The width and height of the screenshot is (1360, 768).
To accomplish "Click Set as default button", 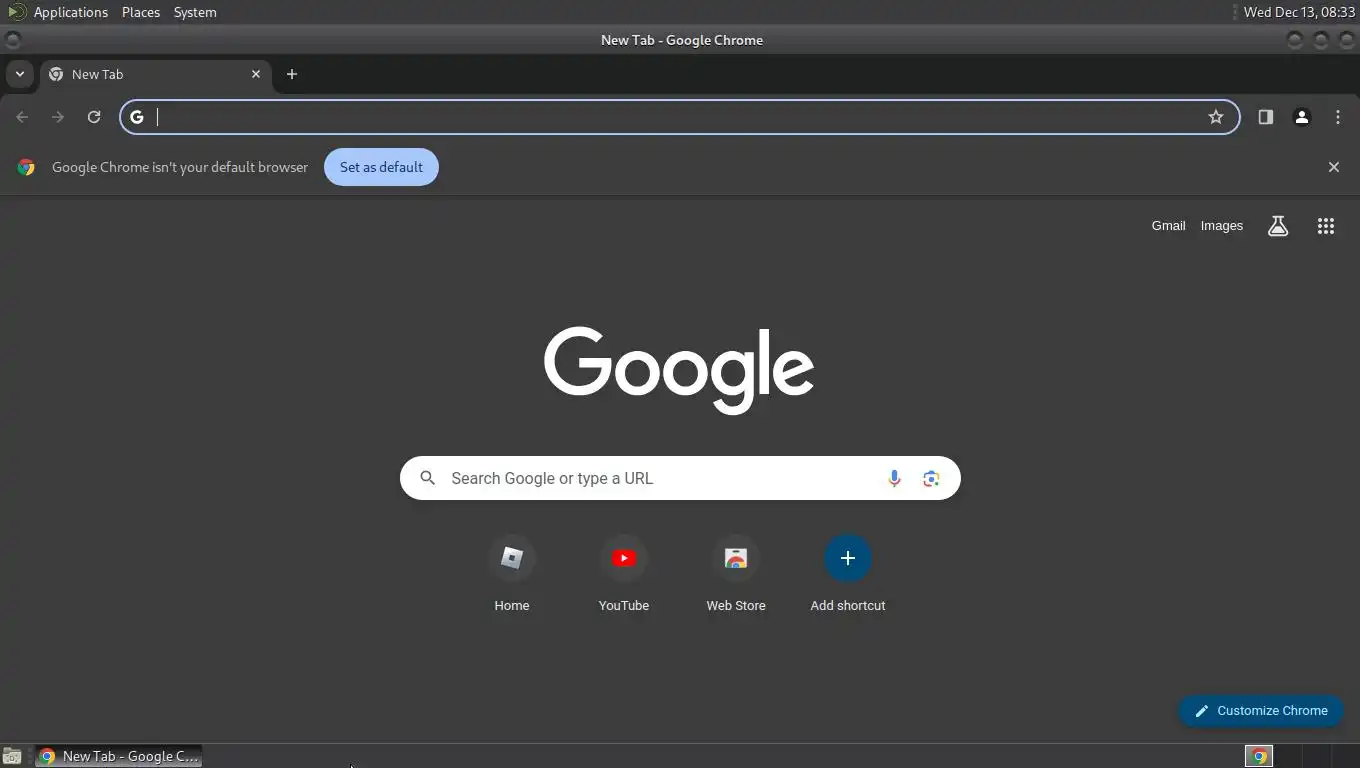I will [x=381, y=167].
